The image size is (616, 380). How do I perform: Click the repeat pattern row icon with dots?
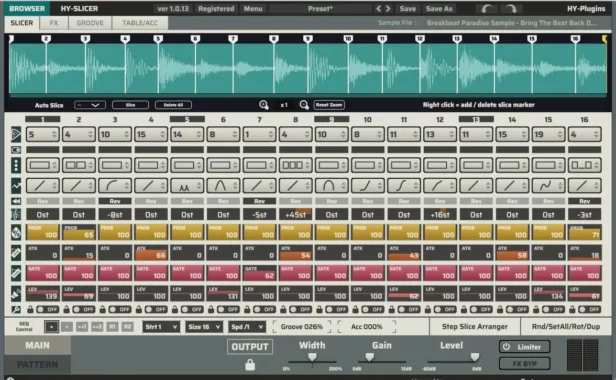(x=16, y=165)
